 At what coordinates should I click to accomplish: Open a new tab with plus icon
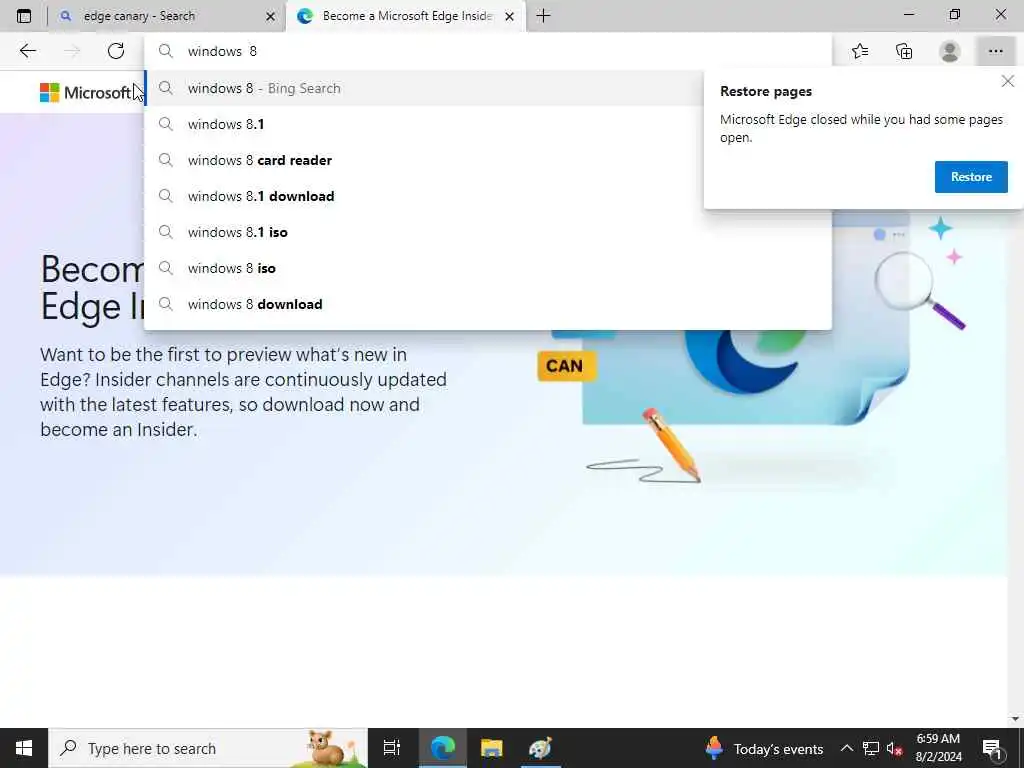click(543, 16)
